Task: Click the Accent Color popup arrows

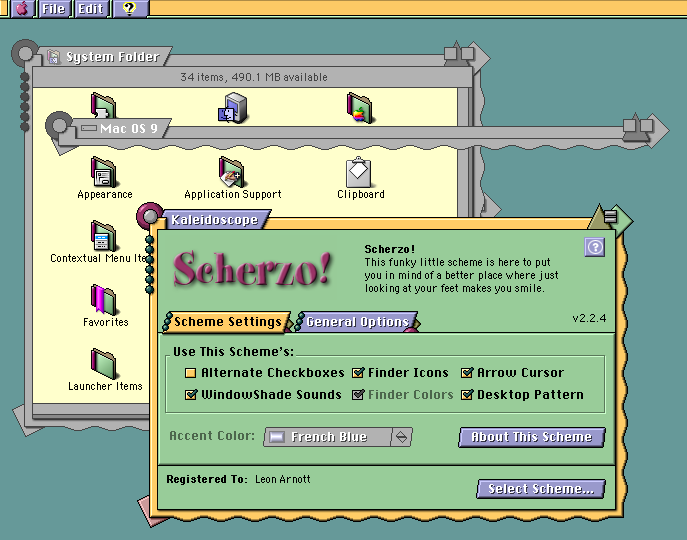Action: [x=401, y=437]
